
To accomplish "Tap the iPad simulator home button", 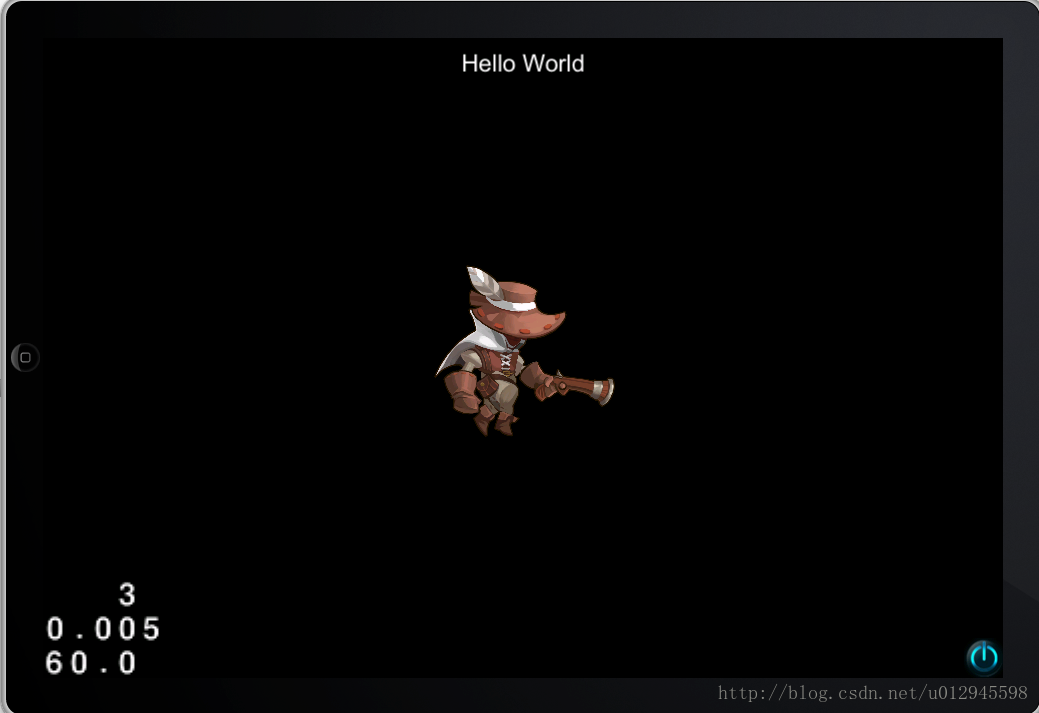I will pos(25,358).
